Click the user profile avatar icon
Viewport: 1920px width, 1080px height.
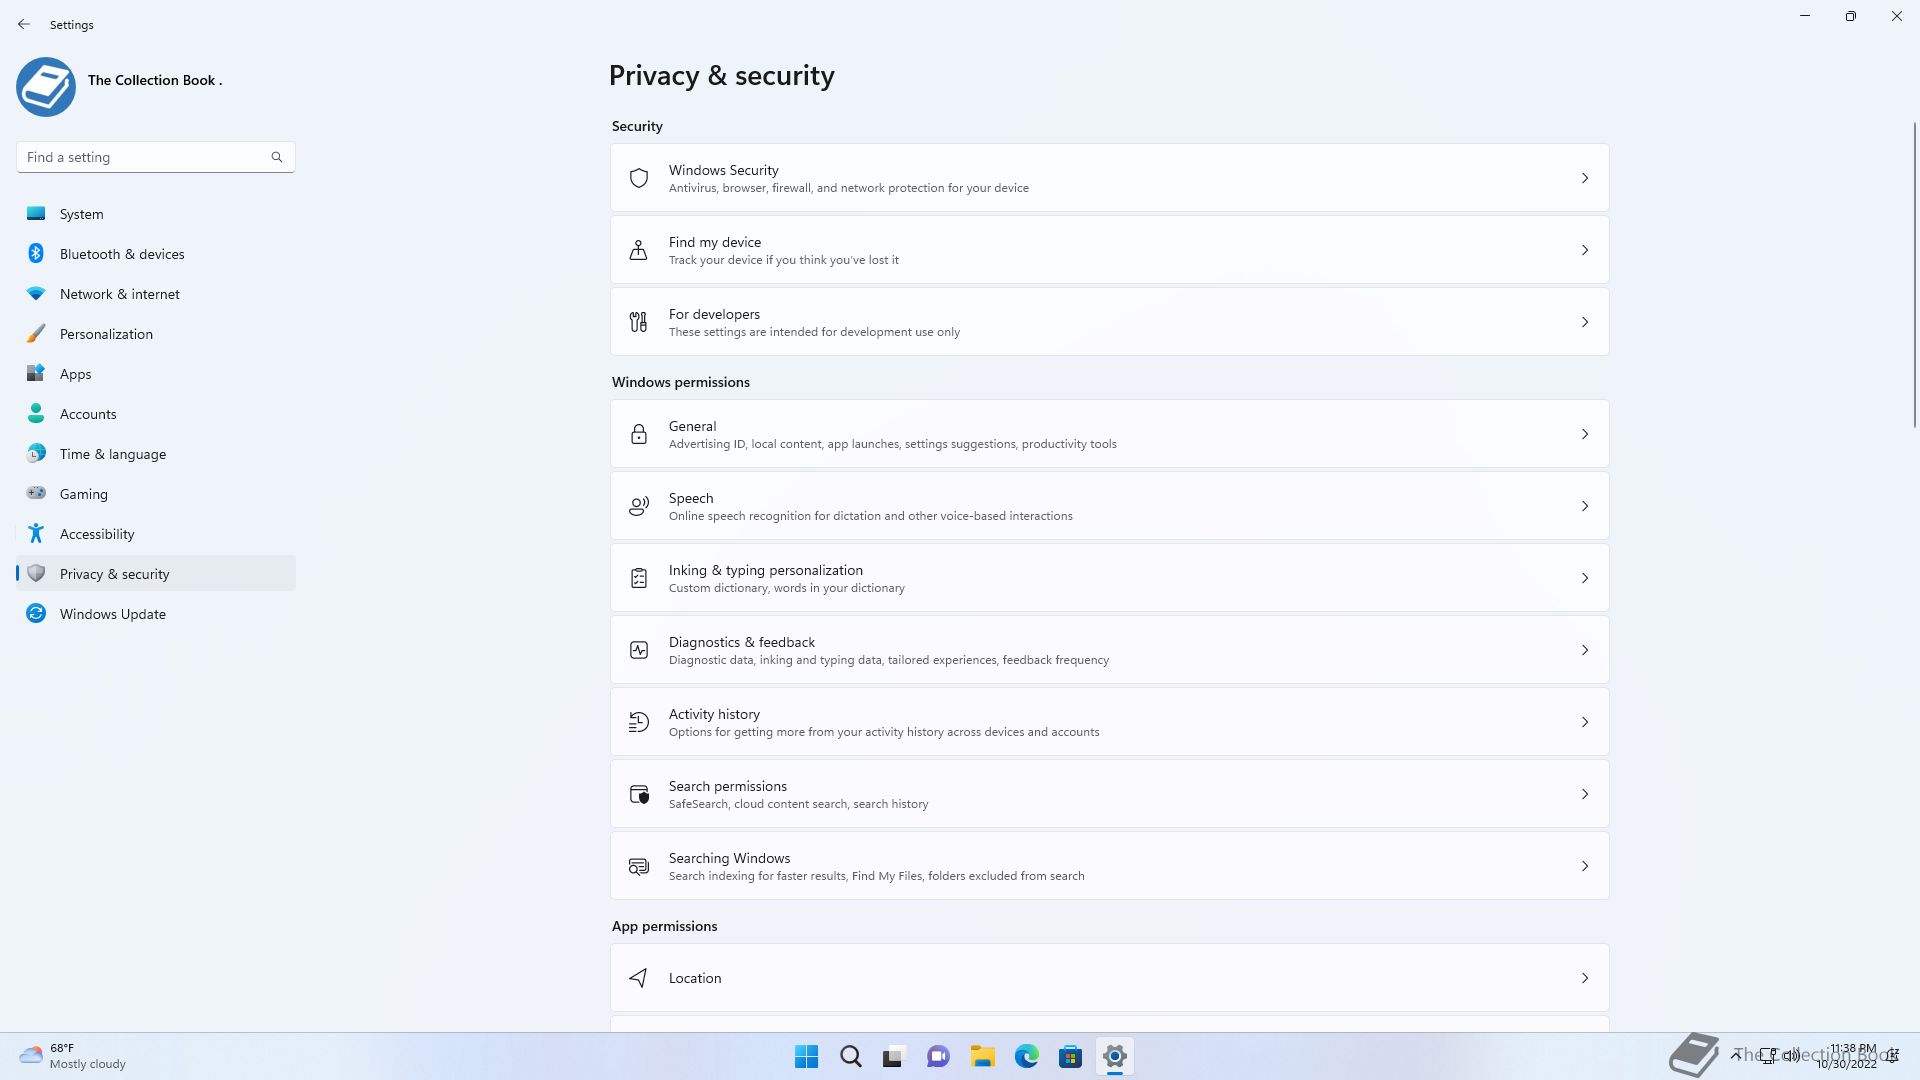[x=46, y=87]
